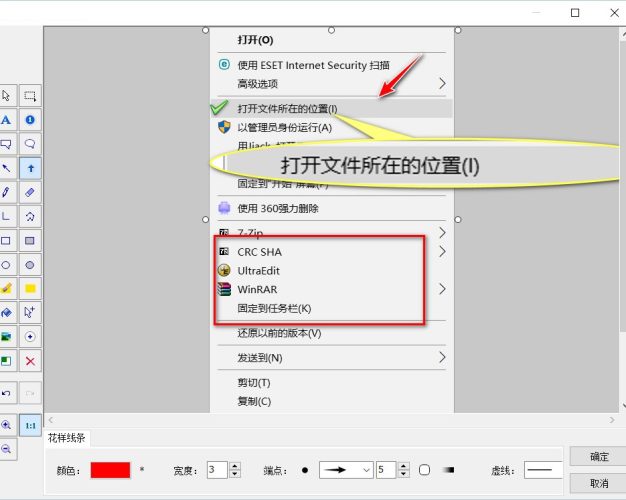Click the horizontal scrollbar left arrow
The image size is (626, 500).
click(51, 420)
